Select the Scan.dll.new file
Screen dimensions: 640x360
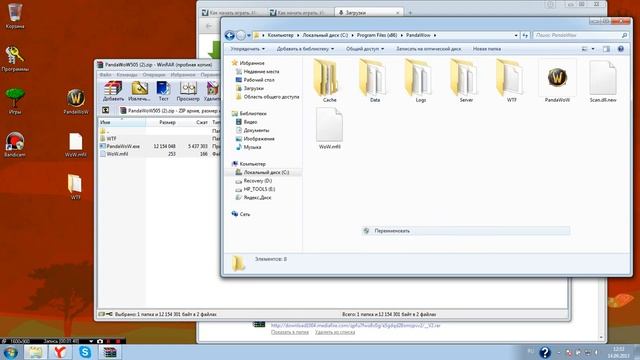click(x=603, y=81)
